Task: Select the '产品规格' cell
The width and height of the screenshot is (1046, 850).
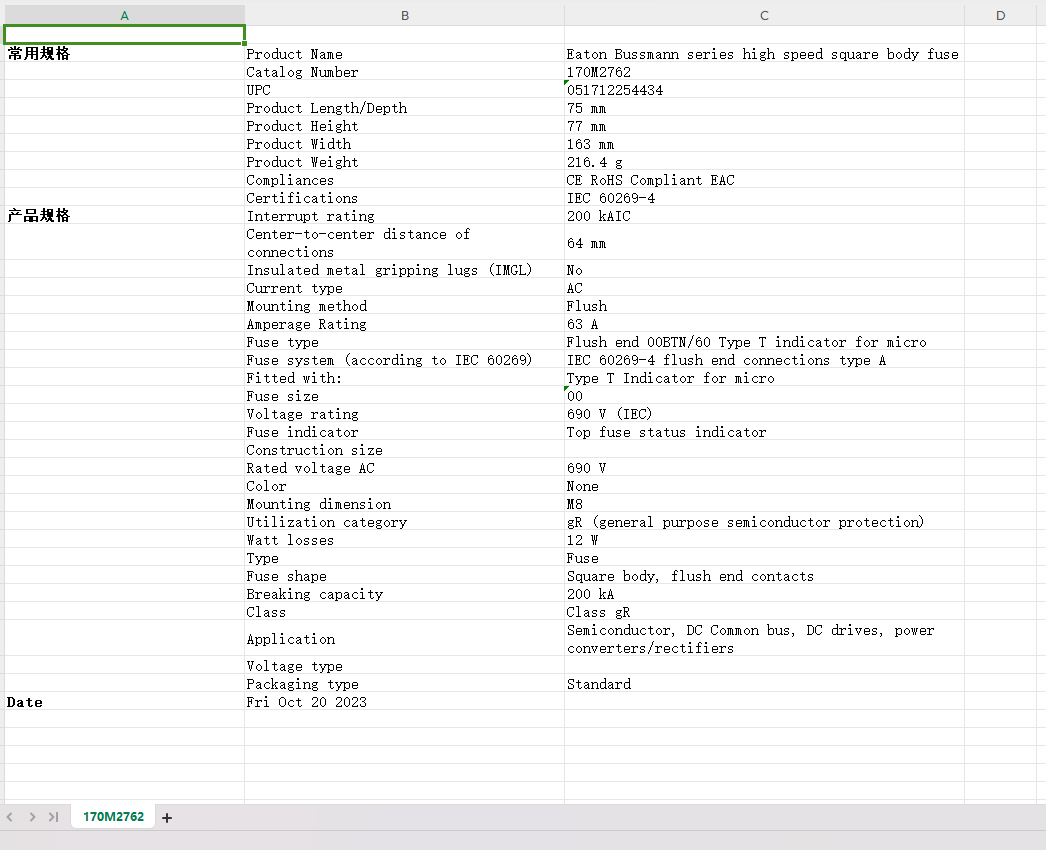Action: 125,216
